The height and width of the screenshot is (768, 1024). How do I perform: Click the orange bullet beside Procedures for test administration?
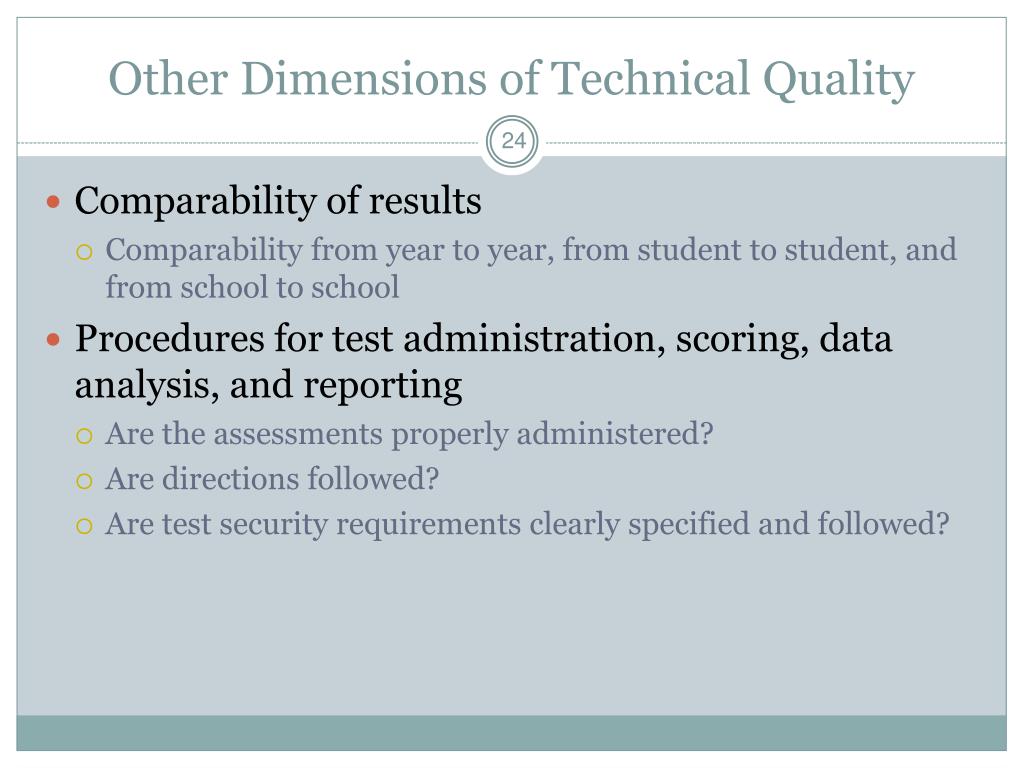click(x=54, y=340)
